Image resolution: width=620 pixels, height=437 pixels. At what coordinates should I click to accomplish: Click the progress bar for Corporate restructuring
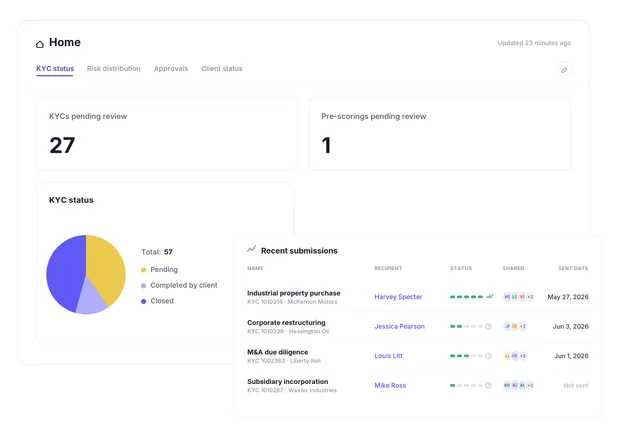coord(467,326)
